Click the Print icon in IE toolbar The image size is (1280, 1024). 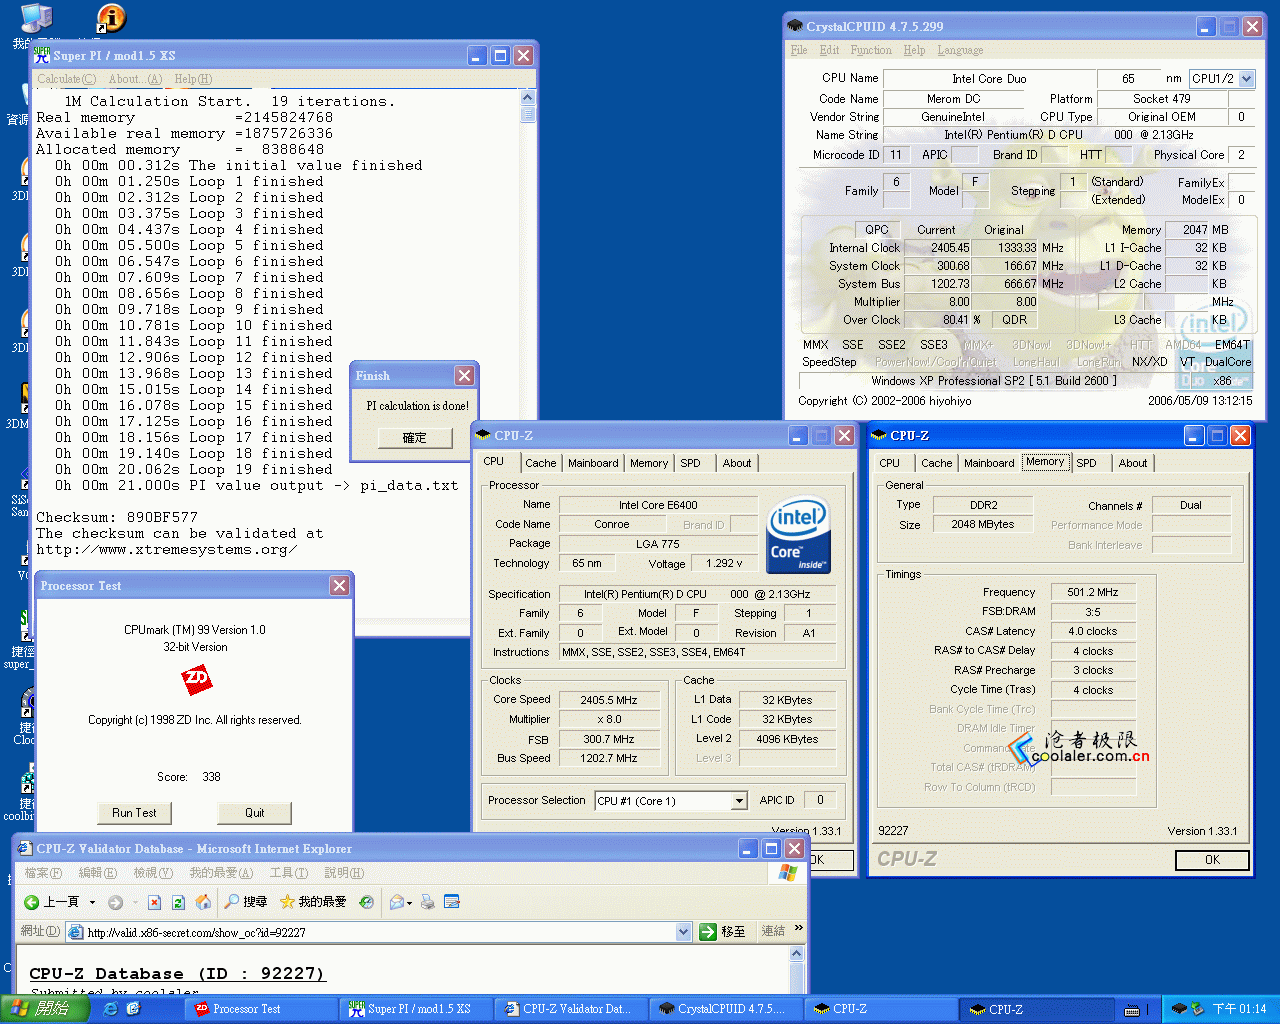tap(428, 902)
